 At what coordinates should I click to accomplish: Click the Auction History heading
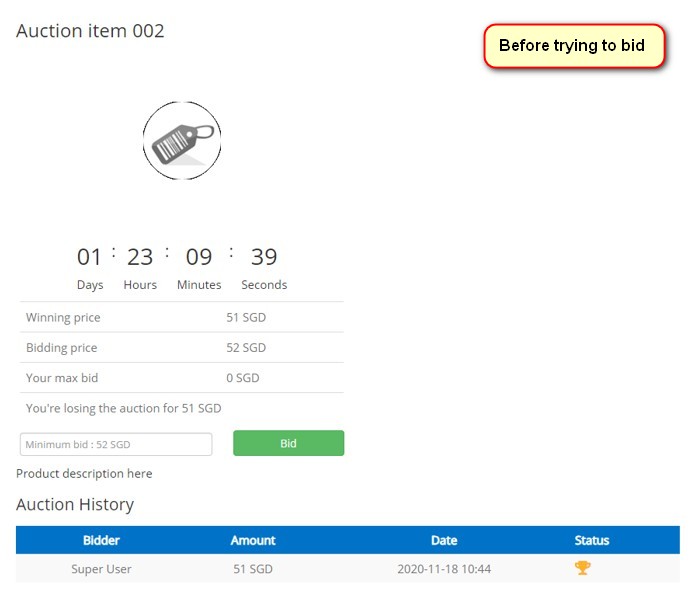[x=75, y=504]
